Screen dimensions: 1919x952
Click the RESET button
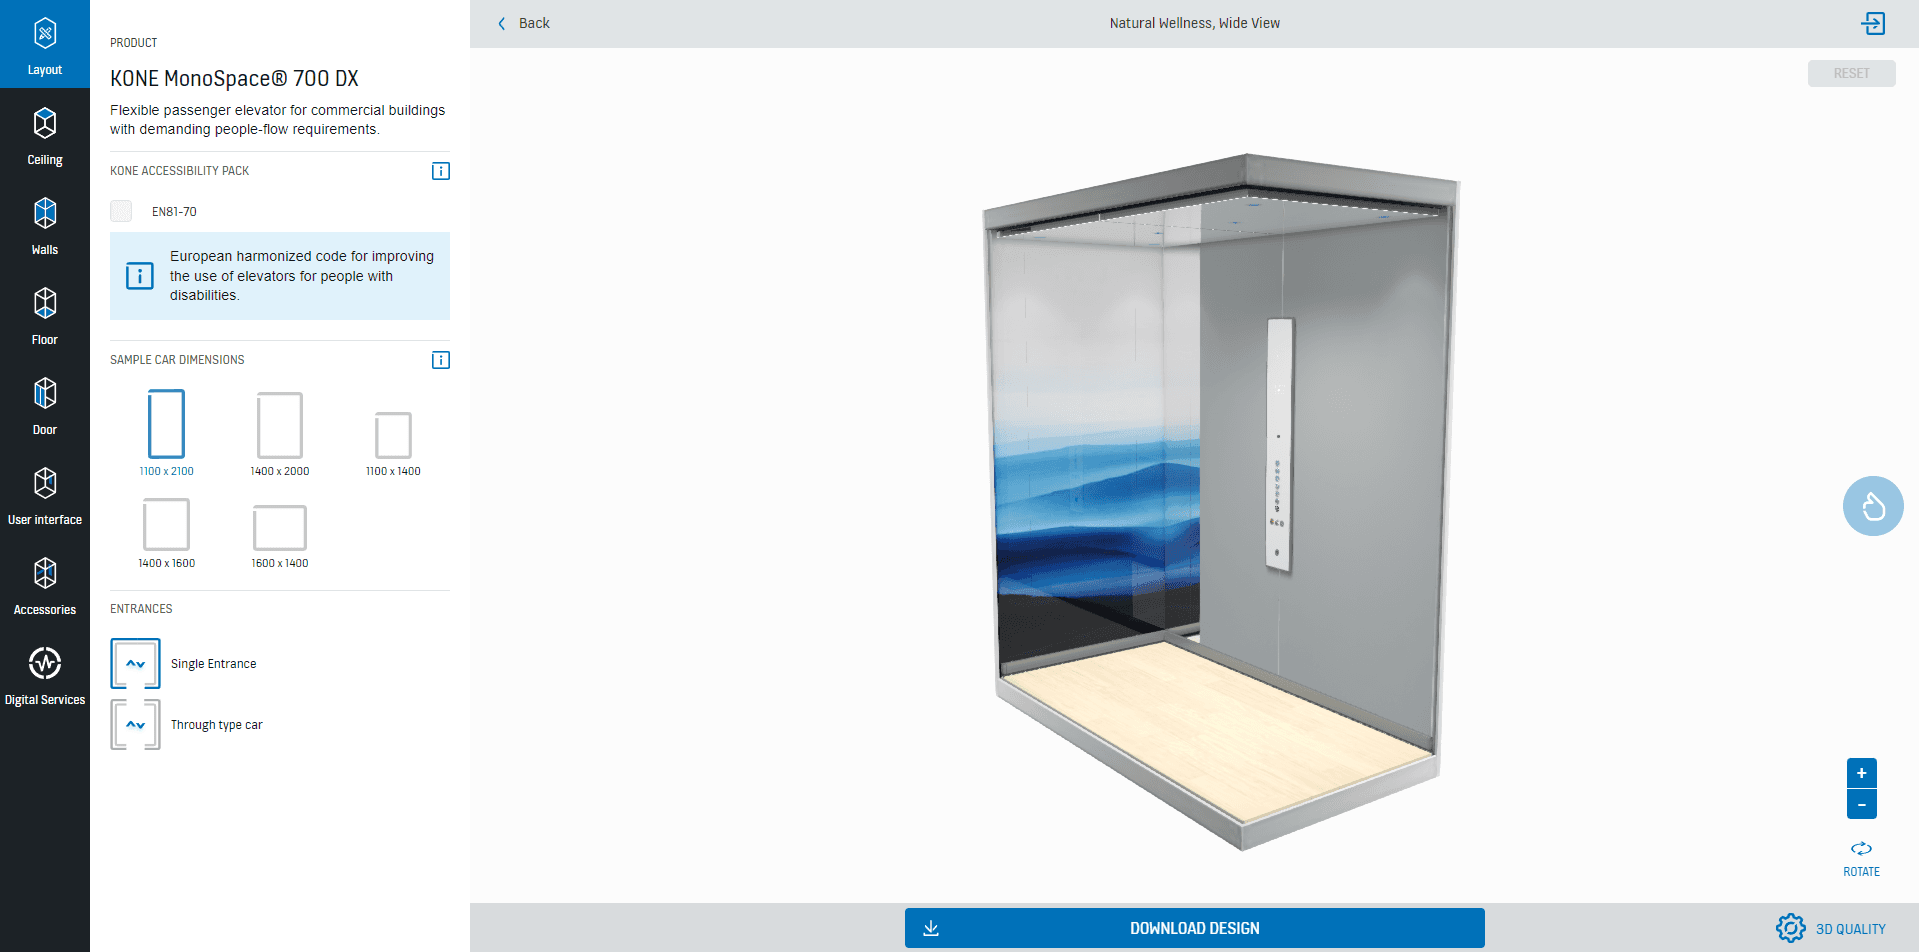click(1851, 73)
